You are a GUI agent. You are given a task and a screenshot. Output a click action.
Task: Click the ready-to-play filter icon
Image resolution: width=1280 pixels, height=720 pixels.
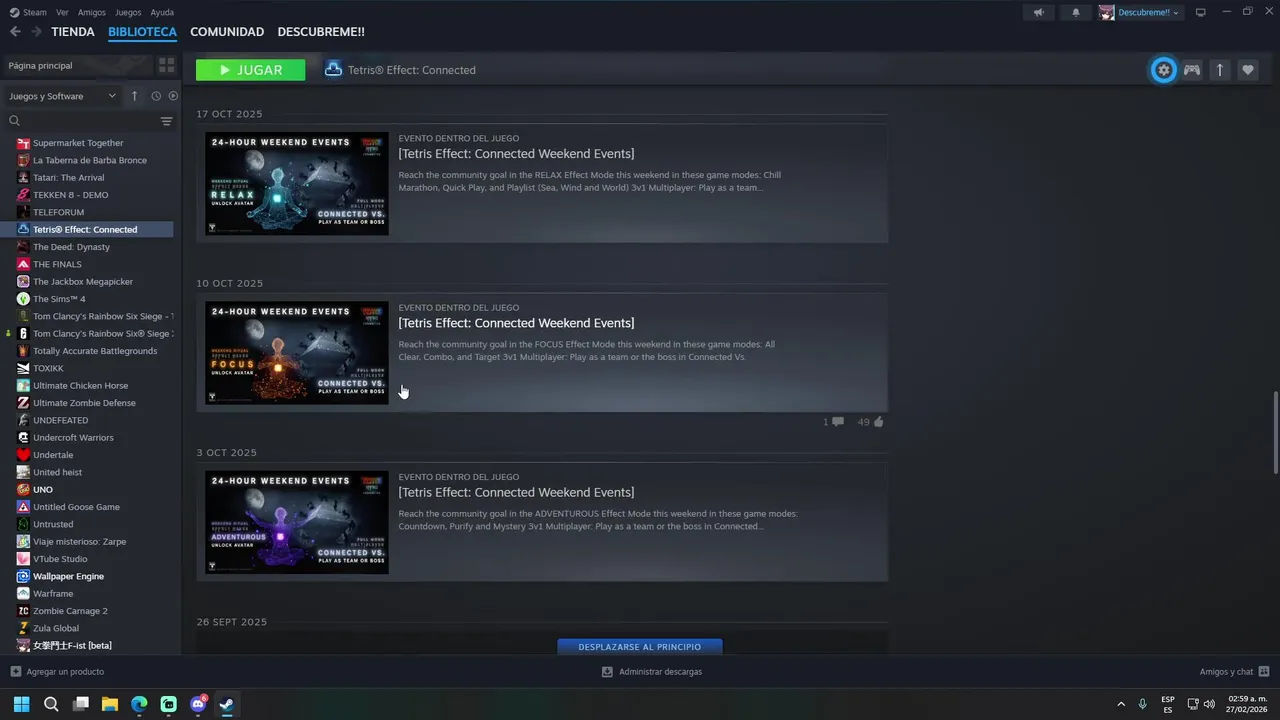pos(173,96)
